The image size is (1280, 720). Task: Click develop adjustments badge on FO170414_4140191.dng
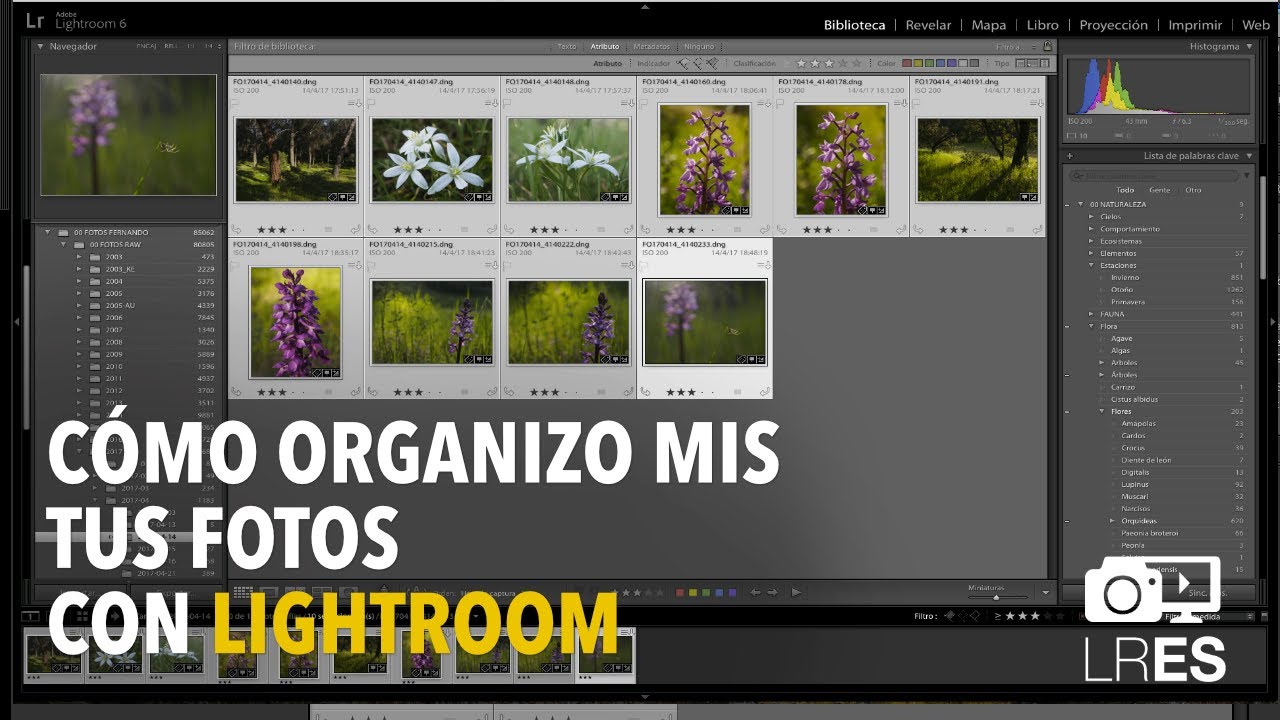click(1034, 198)
